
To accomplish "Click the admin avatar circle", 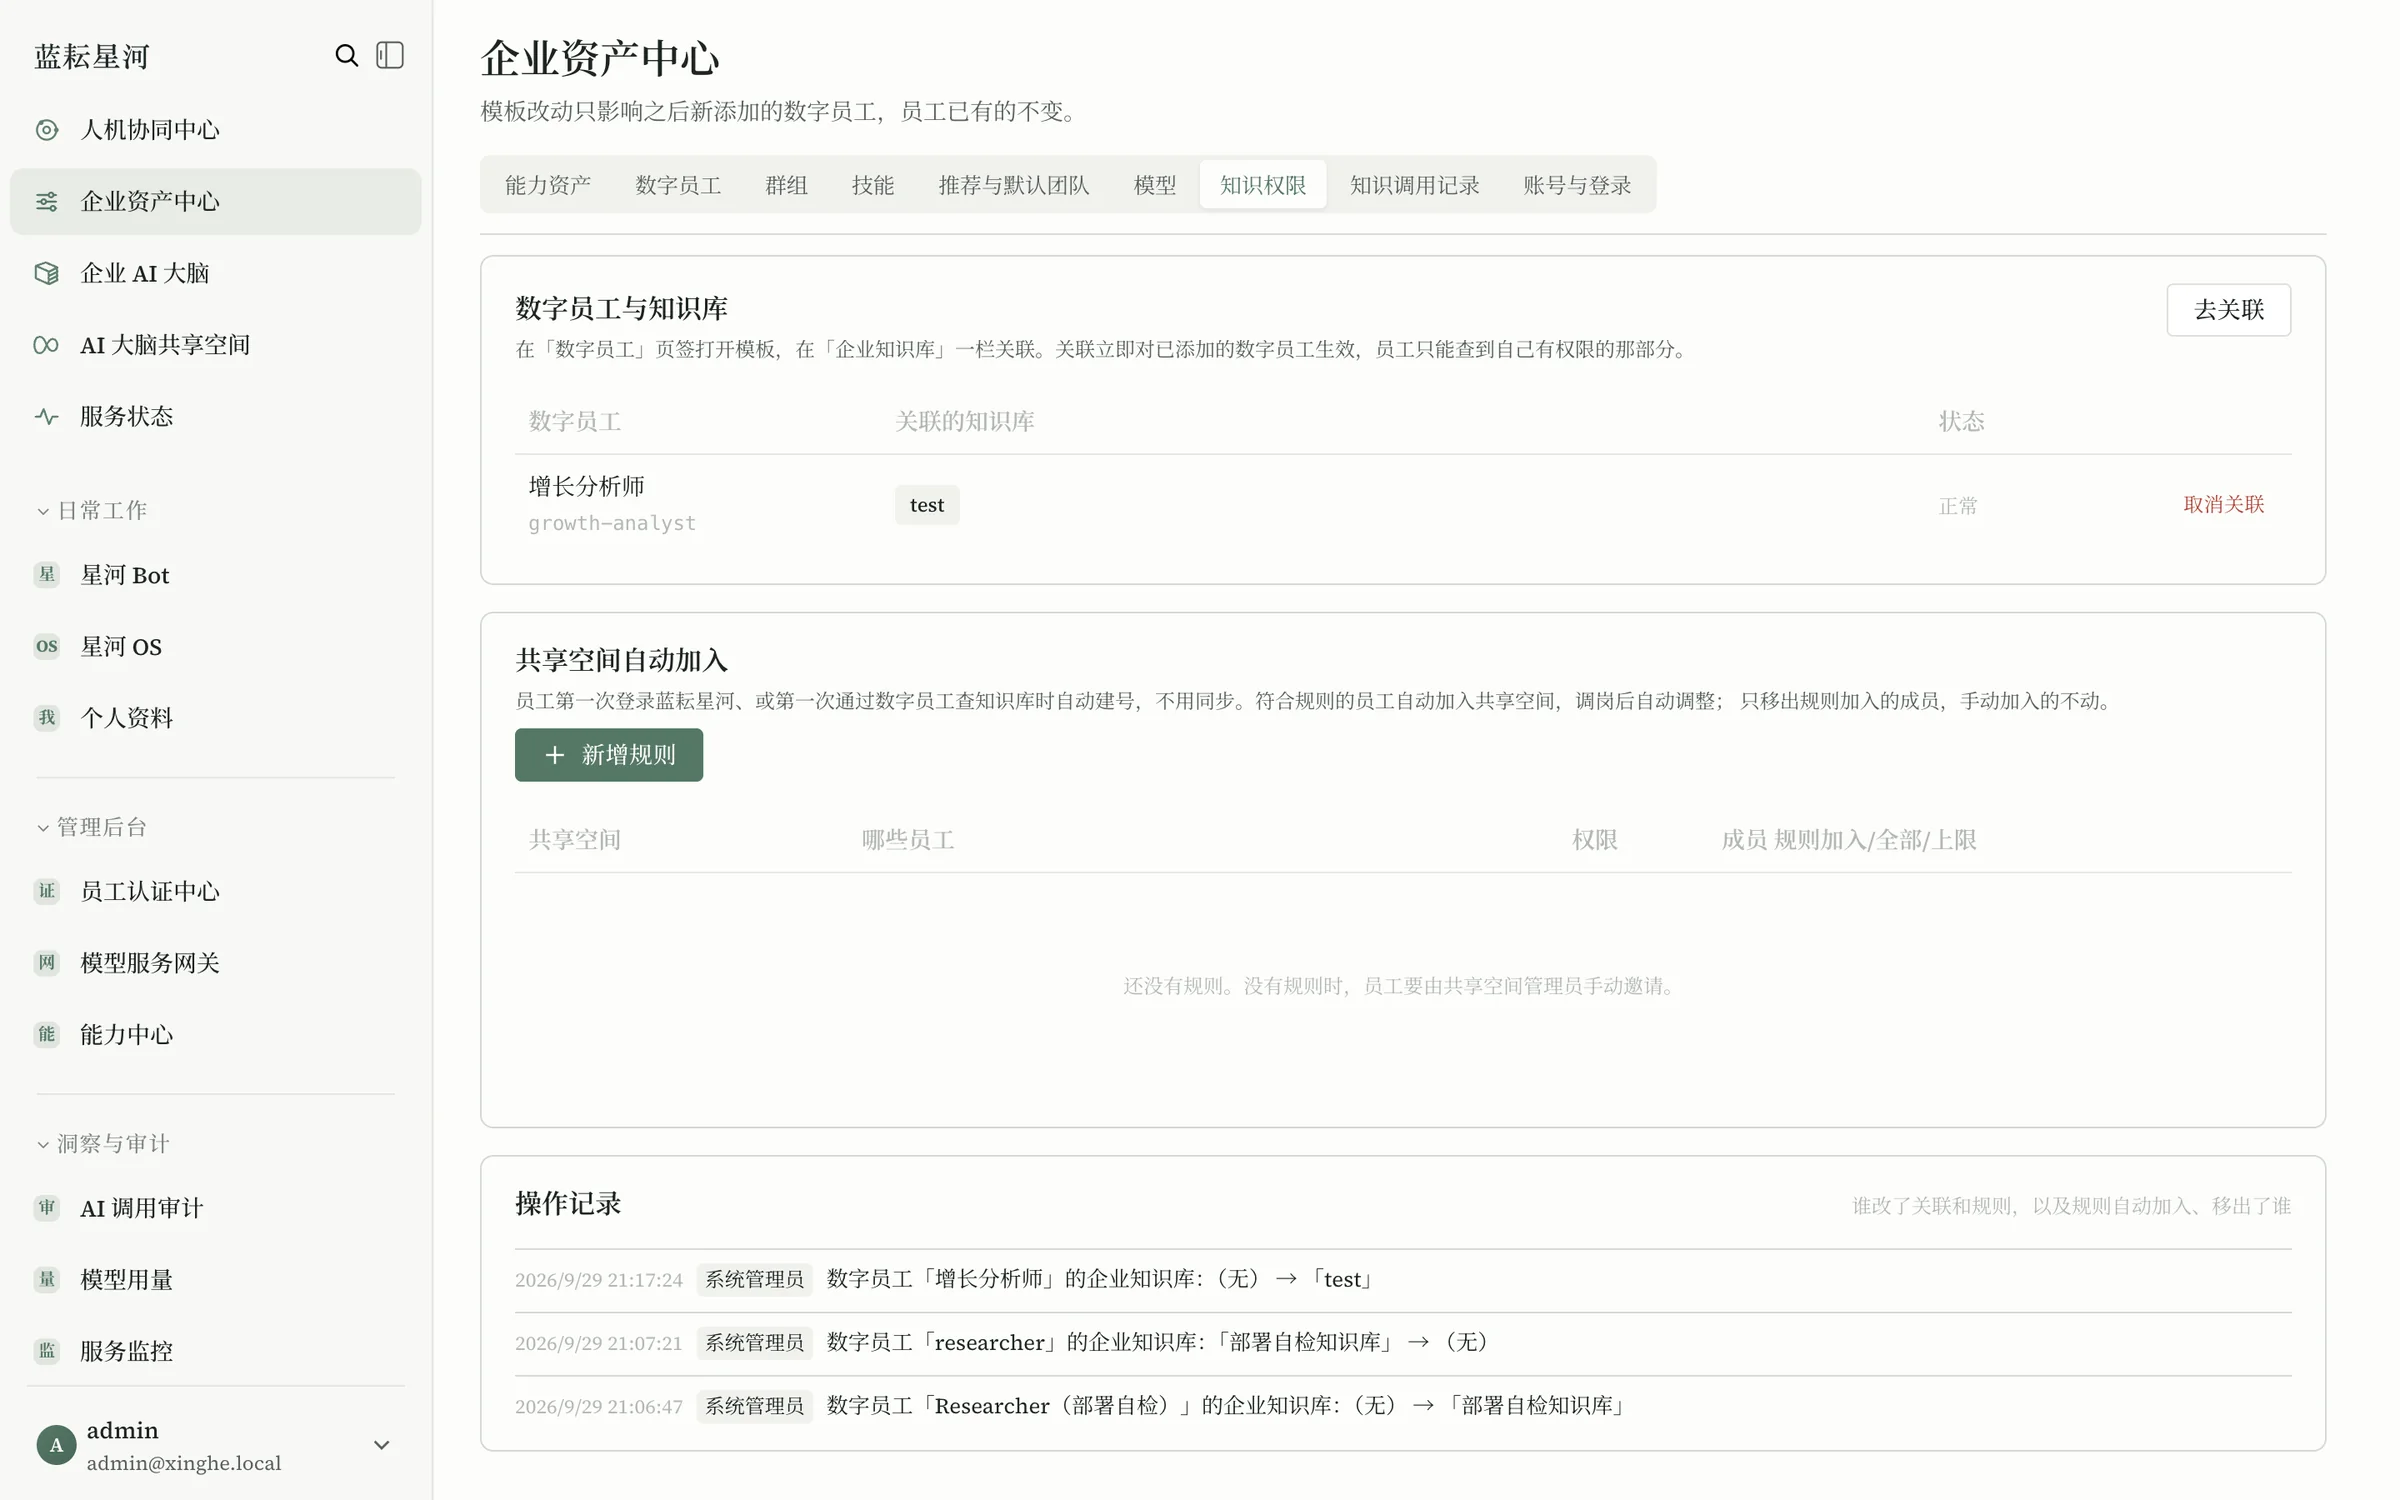I will 56,1445.
